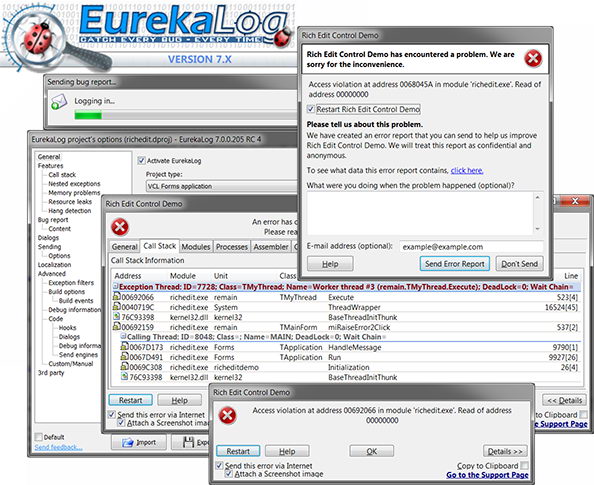Close the call stack window with red X
The image size is (594, 485).
(575, 201)
